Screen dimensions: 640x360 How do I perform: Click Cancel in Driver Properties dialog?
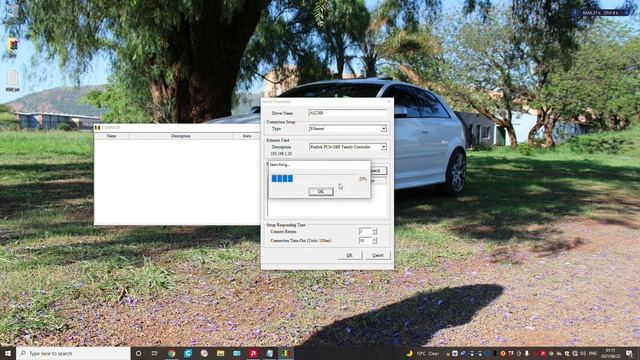[x=378, y=255]
